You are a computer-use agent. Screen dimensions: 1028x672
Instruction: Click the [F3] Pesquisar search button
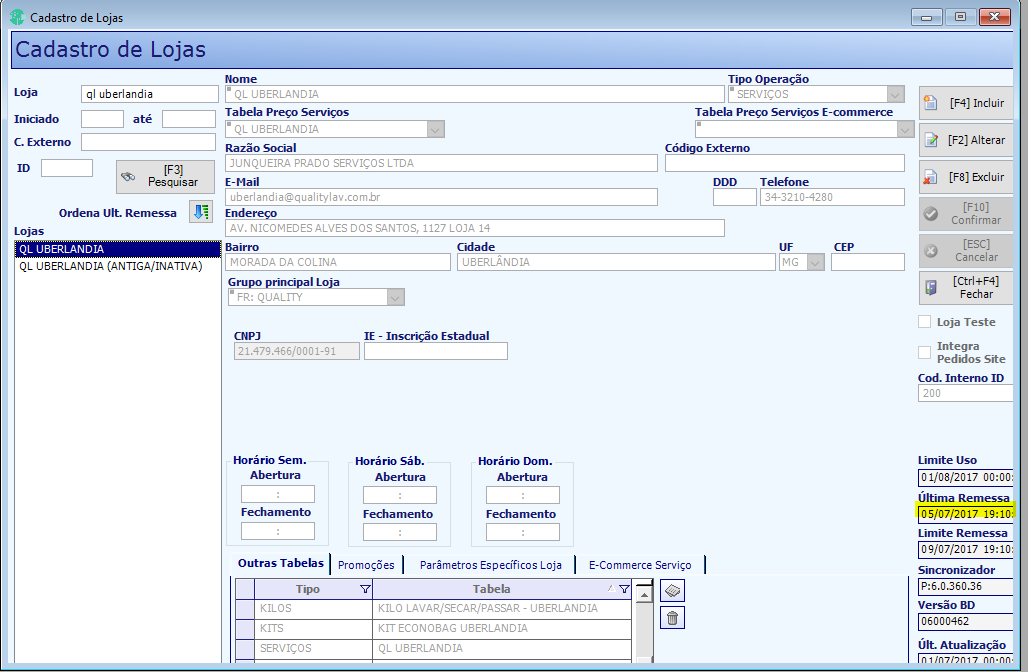(x=165, y=176)
